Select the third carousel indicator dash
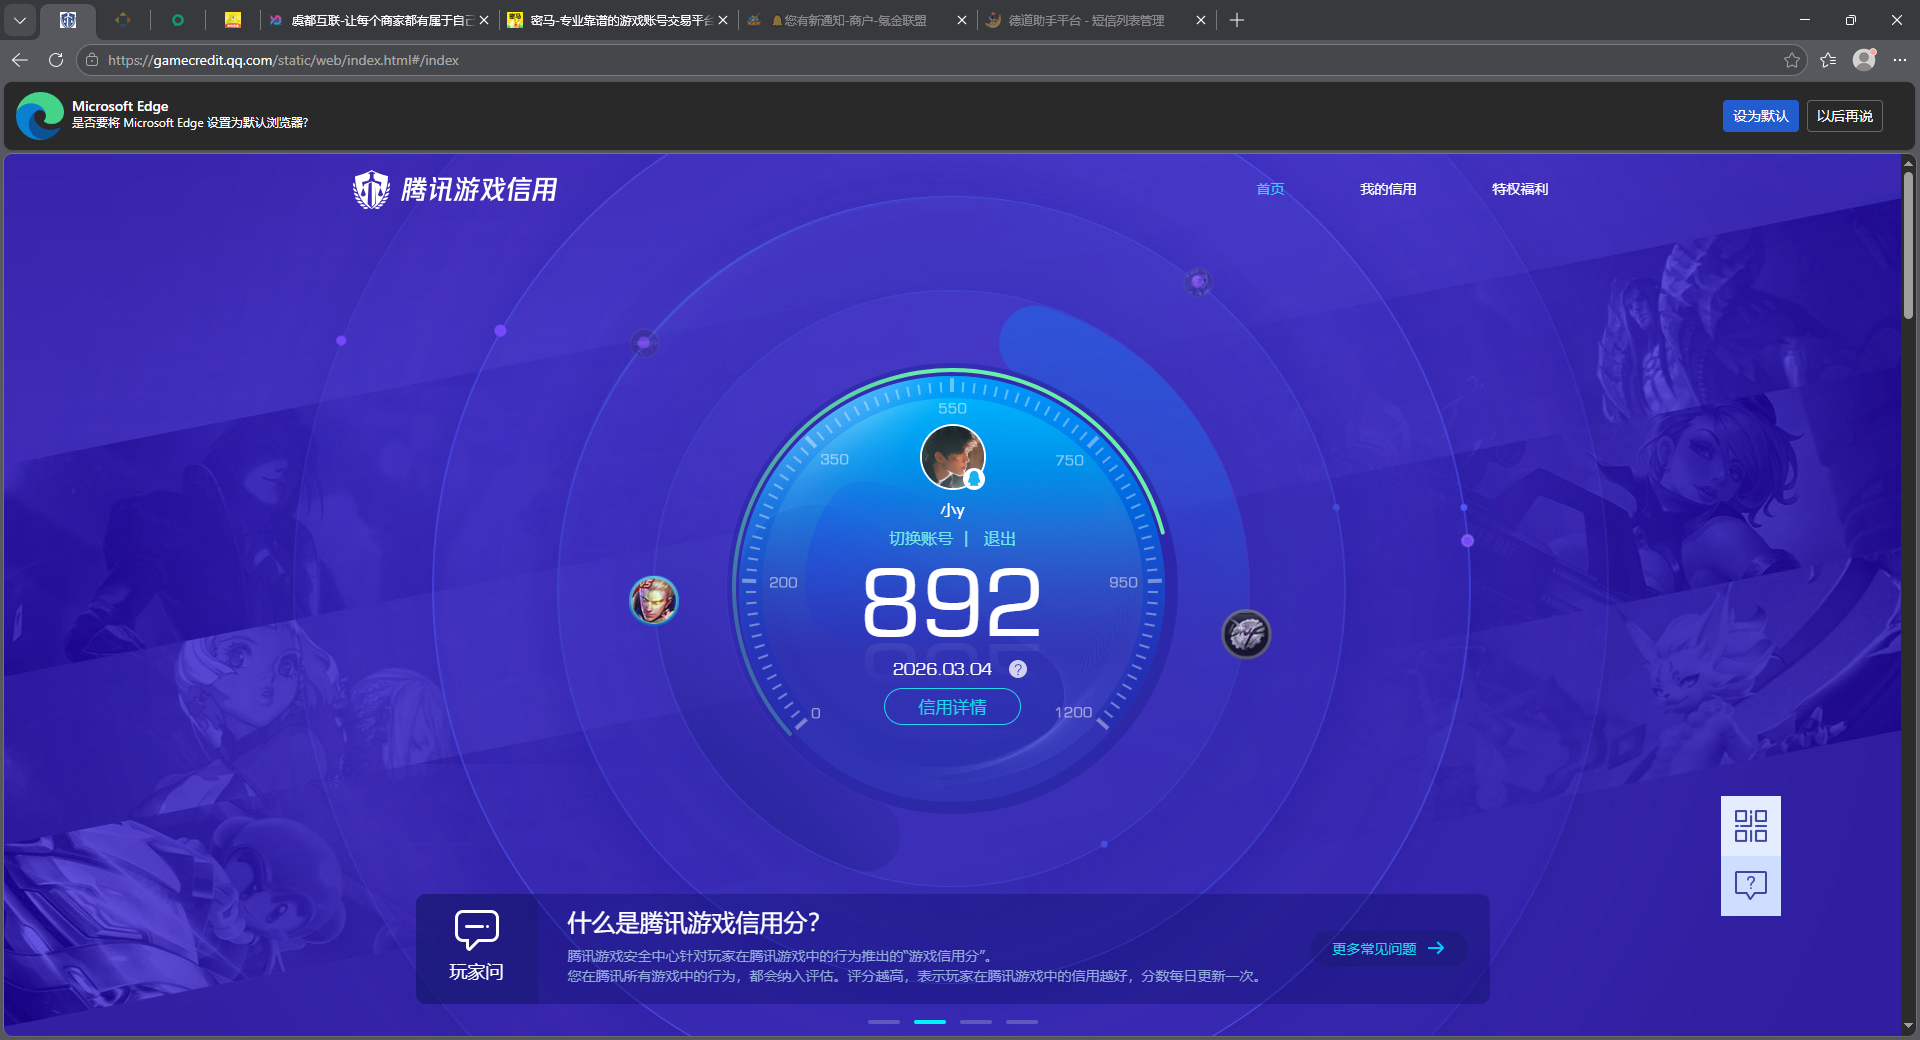This screenshot has height=1040, width=1920. pyautogui.click(x=975, y=1021)
